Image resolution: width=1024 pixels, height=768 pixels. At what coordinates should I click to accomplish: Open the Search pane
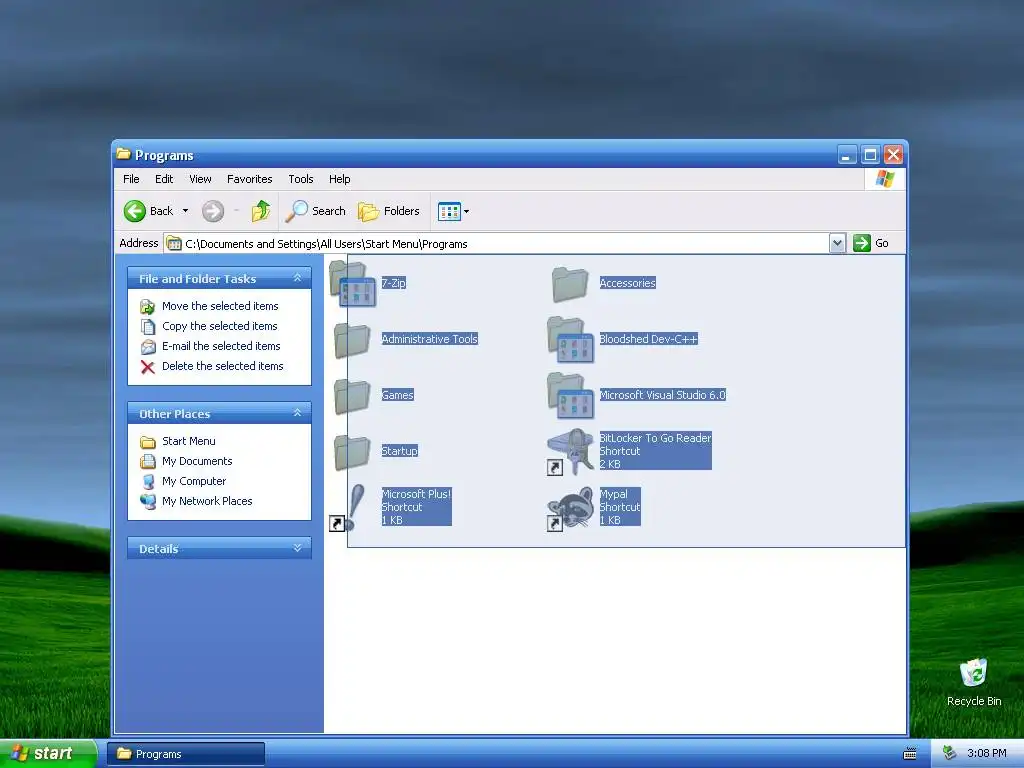(x=315, y=211)
